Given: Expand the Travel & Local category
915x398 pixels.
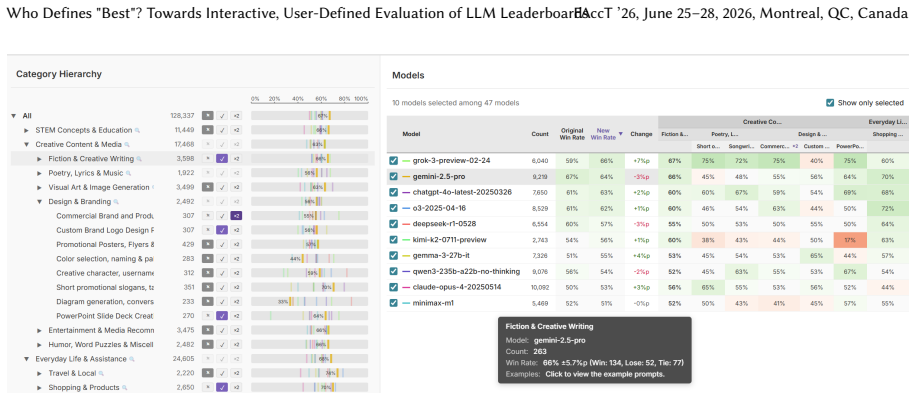Looking at the screenshot, I should click(40, 373).
